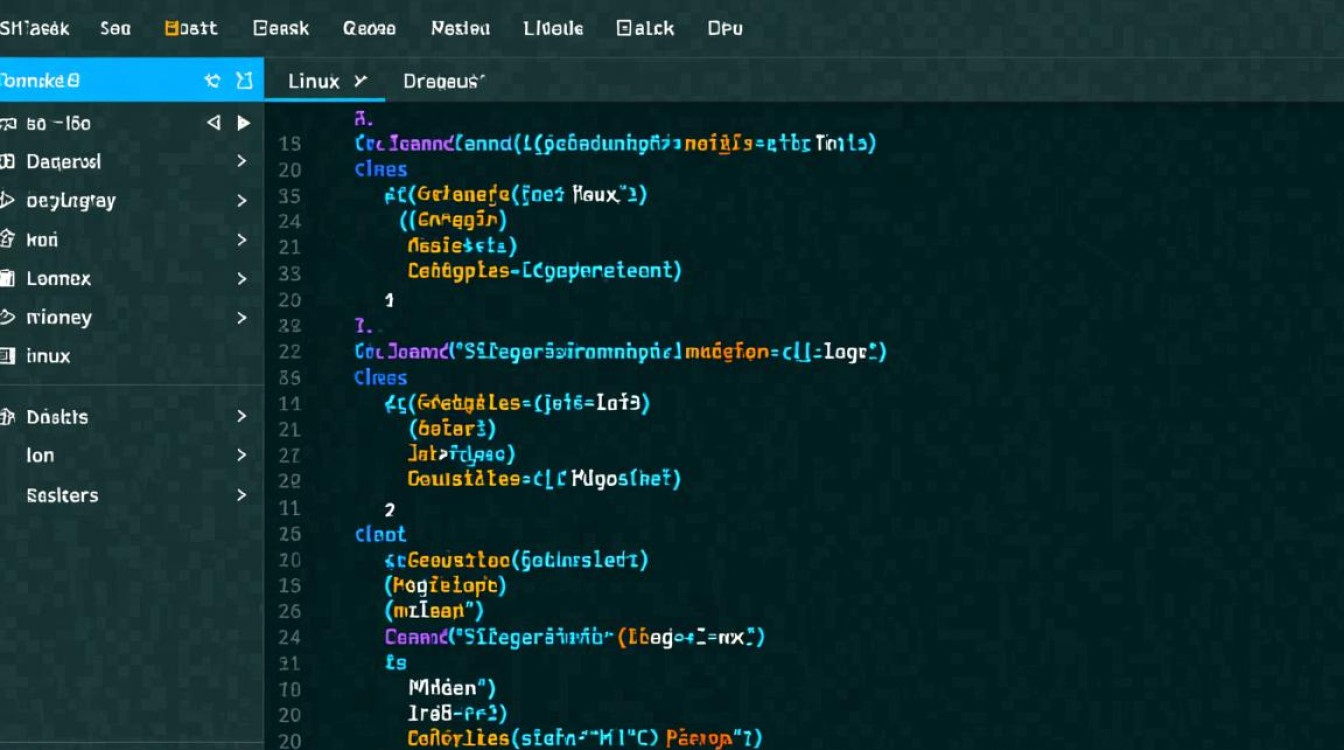Open the Nesieu menu in the top bar
The width and height of the screenshot is (1344, 750).
[x=460, y=28]
